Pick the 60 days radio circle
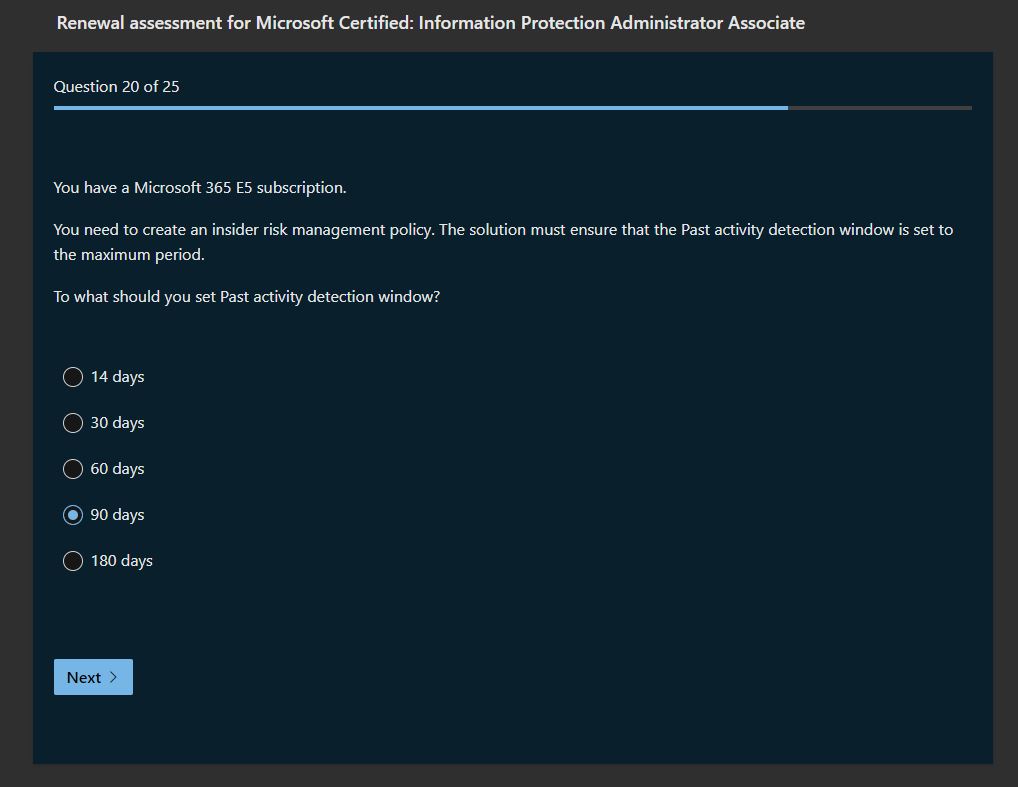This screenshot has width=1018, height=787. [x=73, y=469]
